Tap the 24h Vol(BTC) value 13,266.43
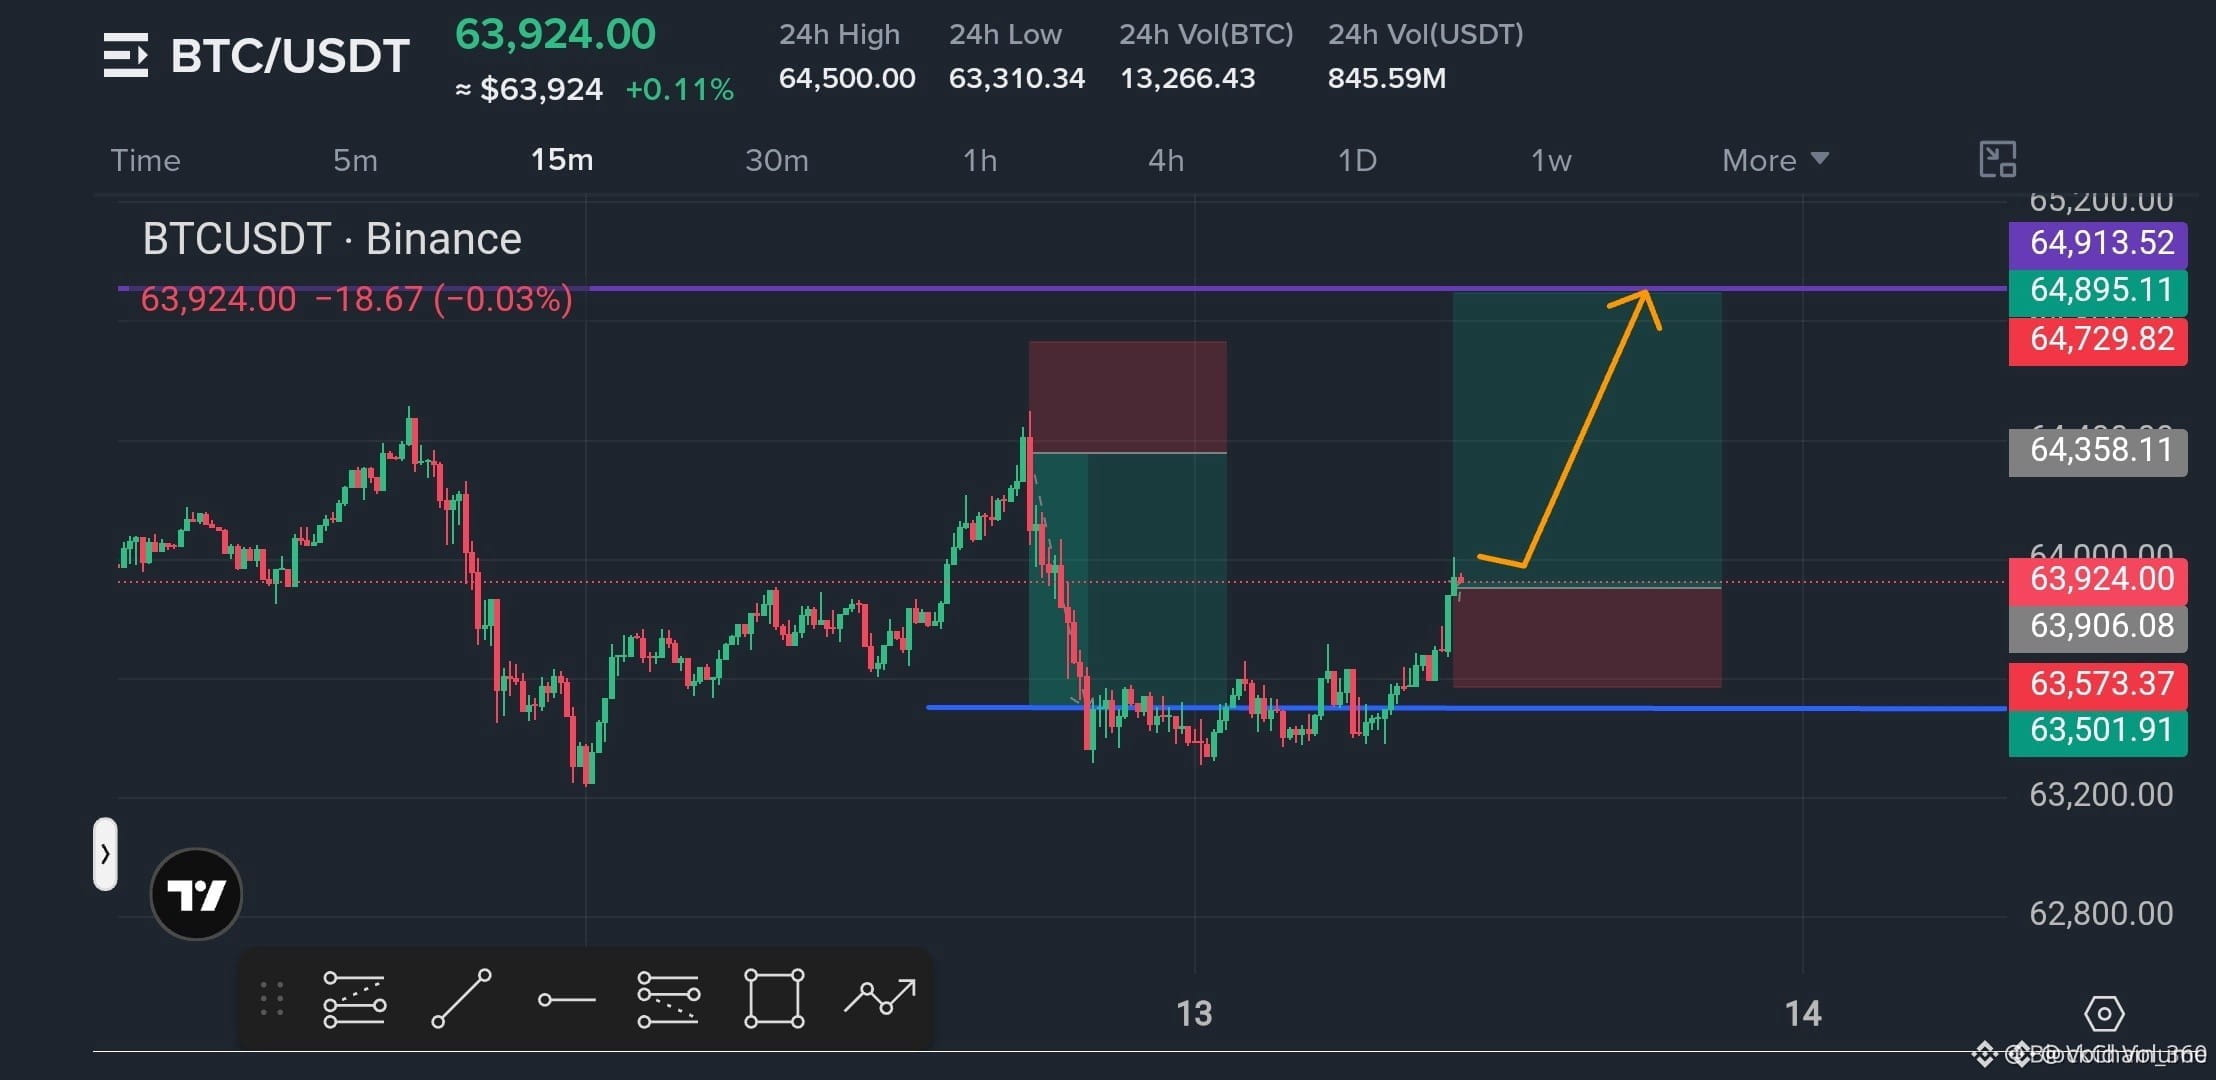 tap(1187, 78)
